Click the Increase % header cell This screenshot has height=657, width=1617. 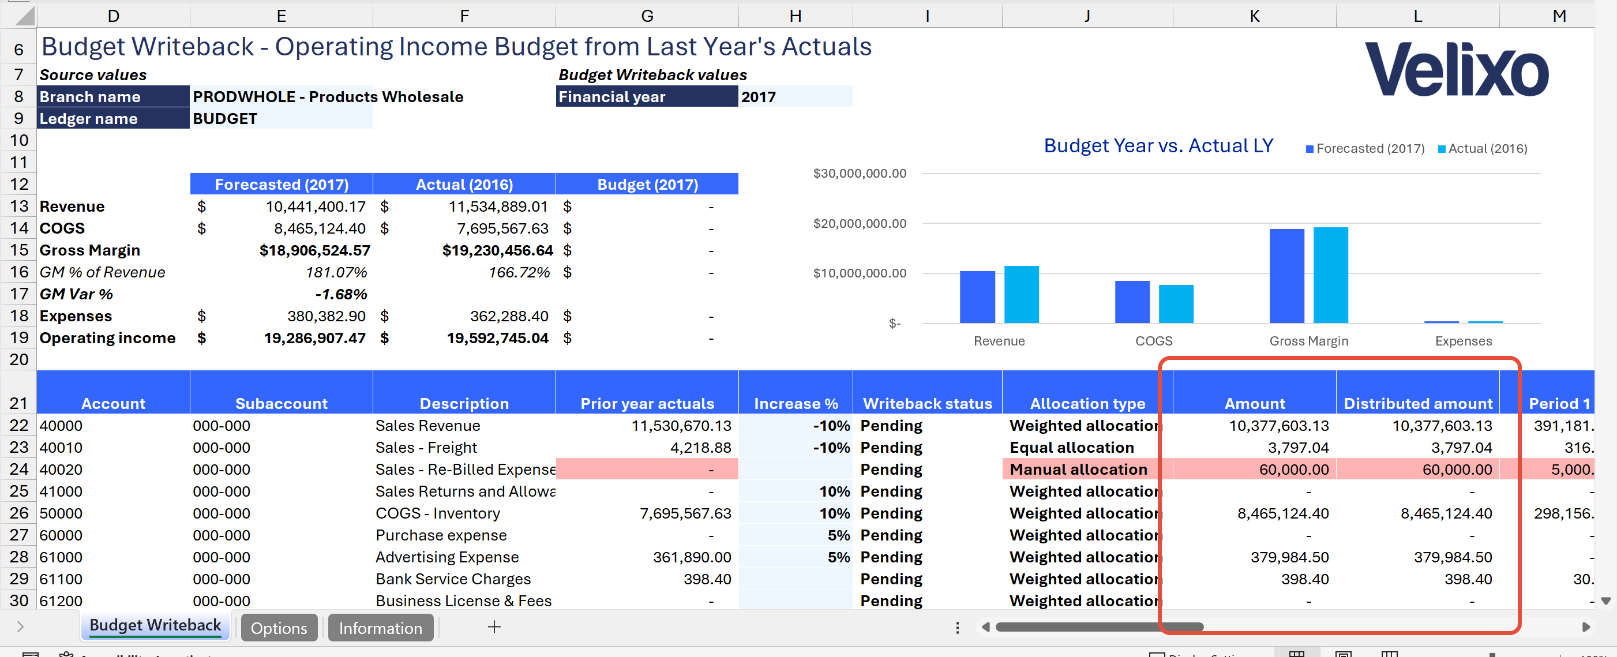[795, 393]
